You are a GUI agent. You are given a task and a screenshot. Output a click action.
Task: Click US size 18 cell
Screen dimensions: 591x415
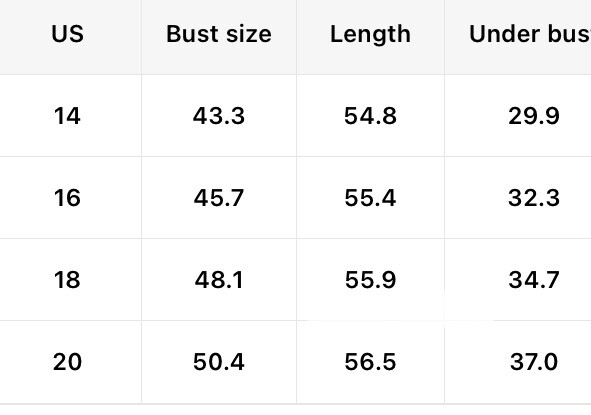[67, 280]
